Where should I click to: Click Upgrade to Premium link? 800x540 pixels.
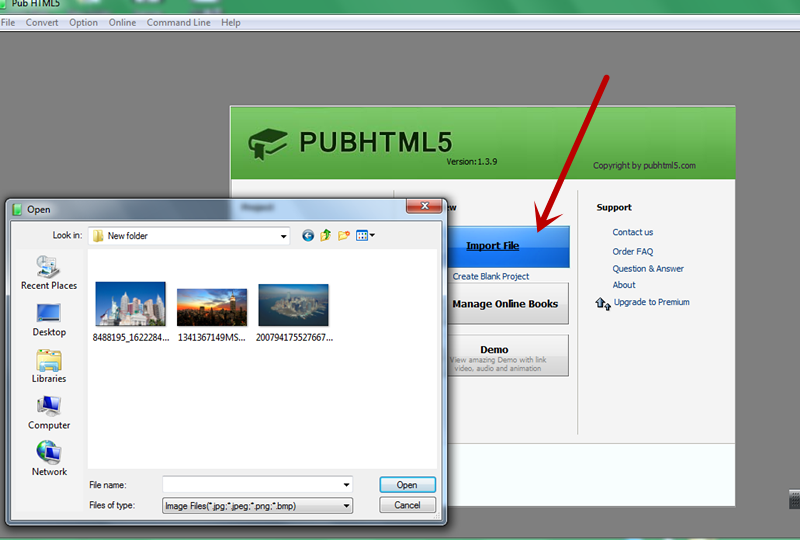pyautogui.click(x=652, y=302)
